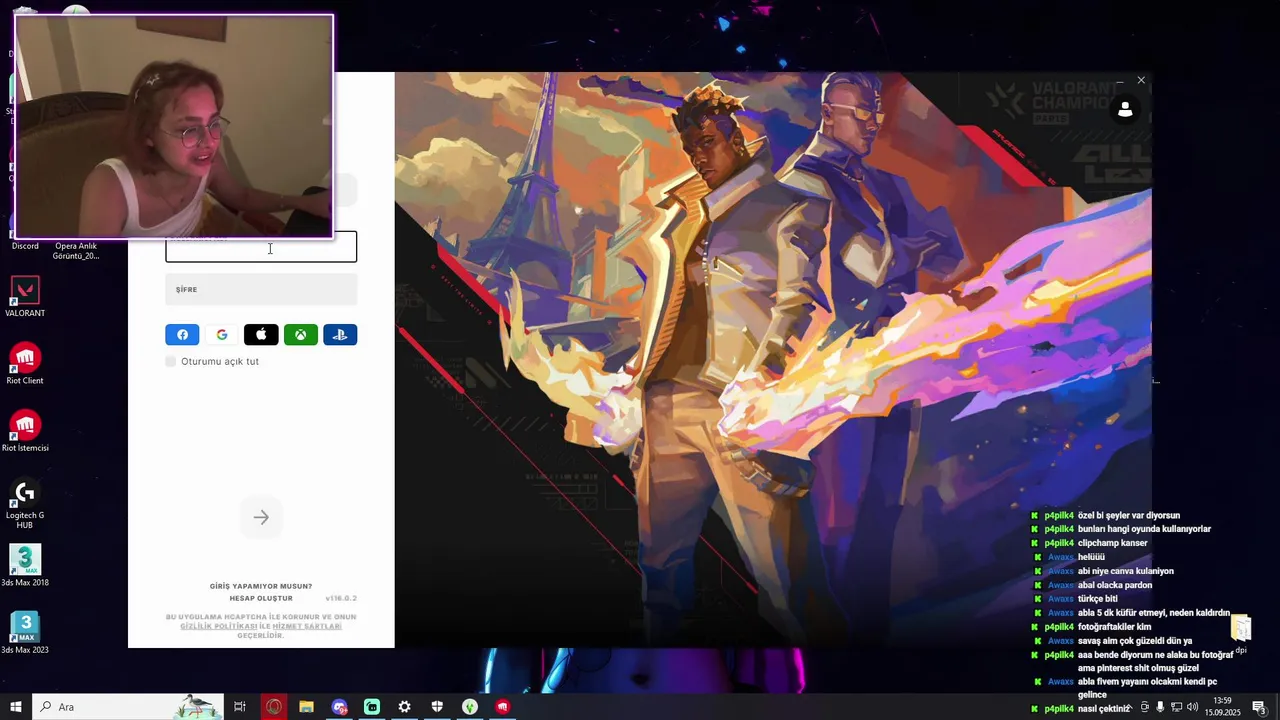Open Discord from the taskbar
This screenshot has height=720, width=1280.
point(339,707)
